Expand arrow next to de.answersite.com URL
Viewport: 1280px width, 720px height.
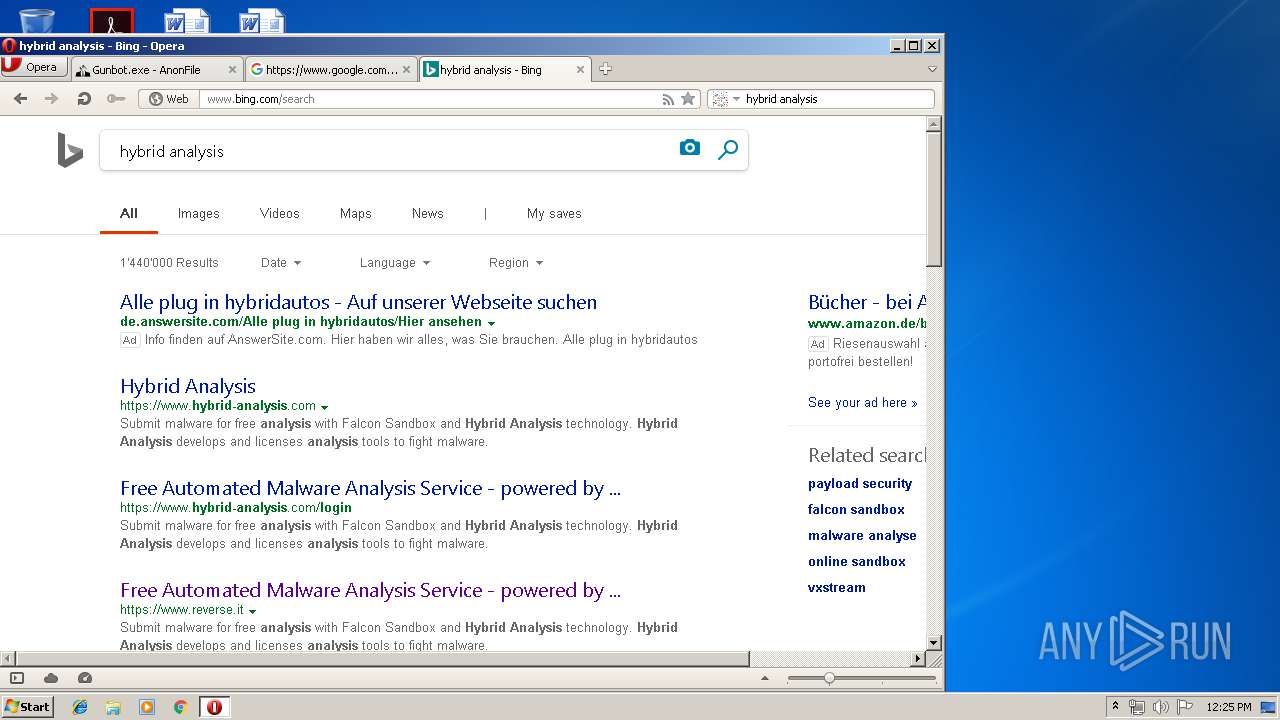pyautogui.click(x=491, y=323)
